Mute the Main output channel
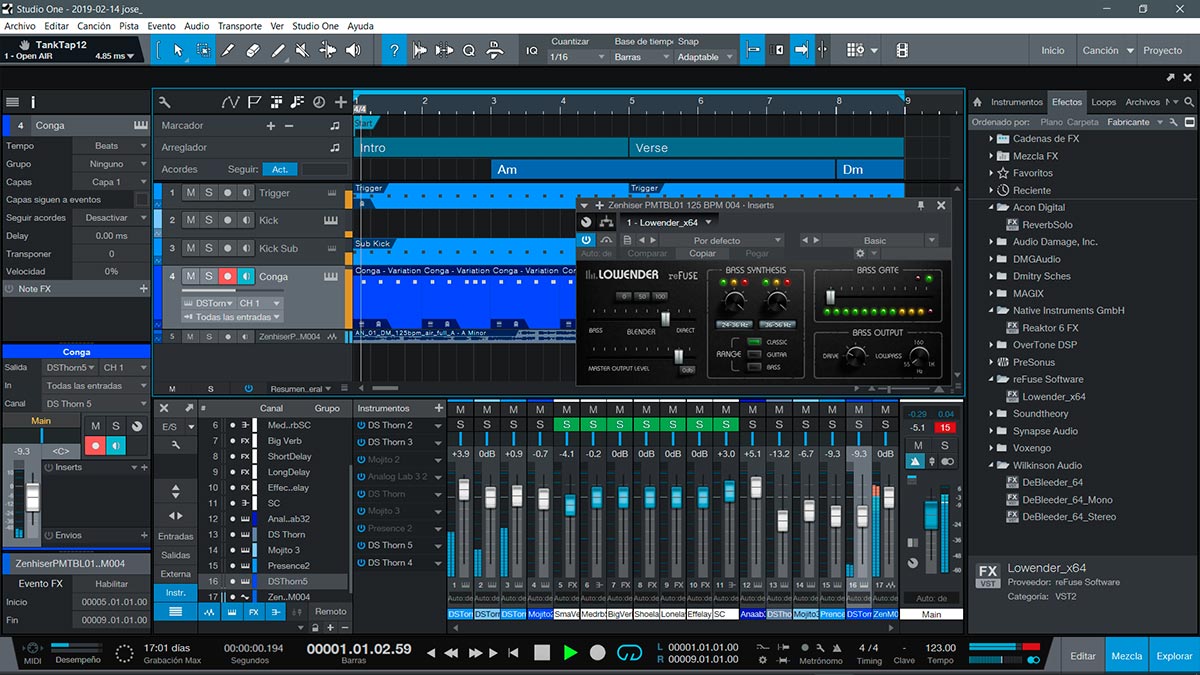 918,445
